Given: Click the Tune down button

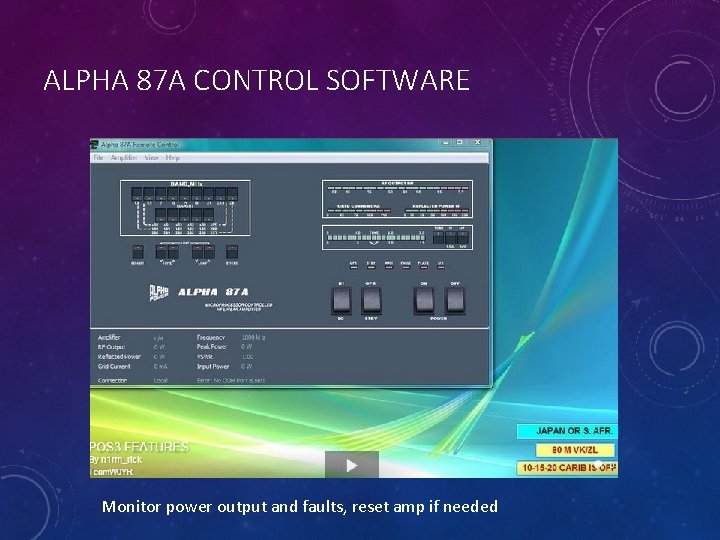Looking at the screenshot, I should [161, 252].
